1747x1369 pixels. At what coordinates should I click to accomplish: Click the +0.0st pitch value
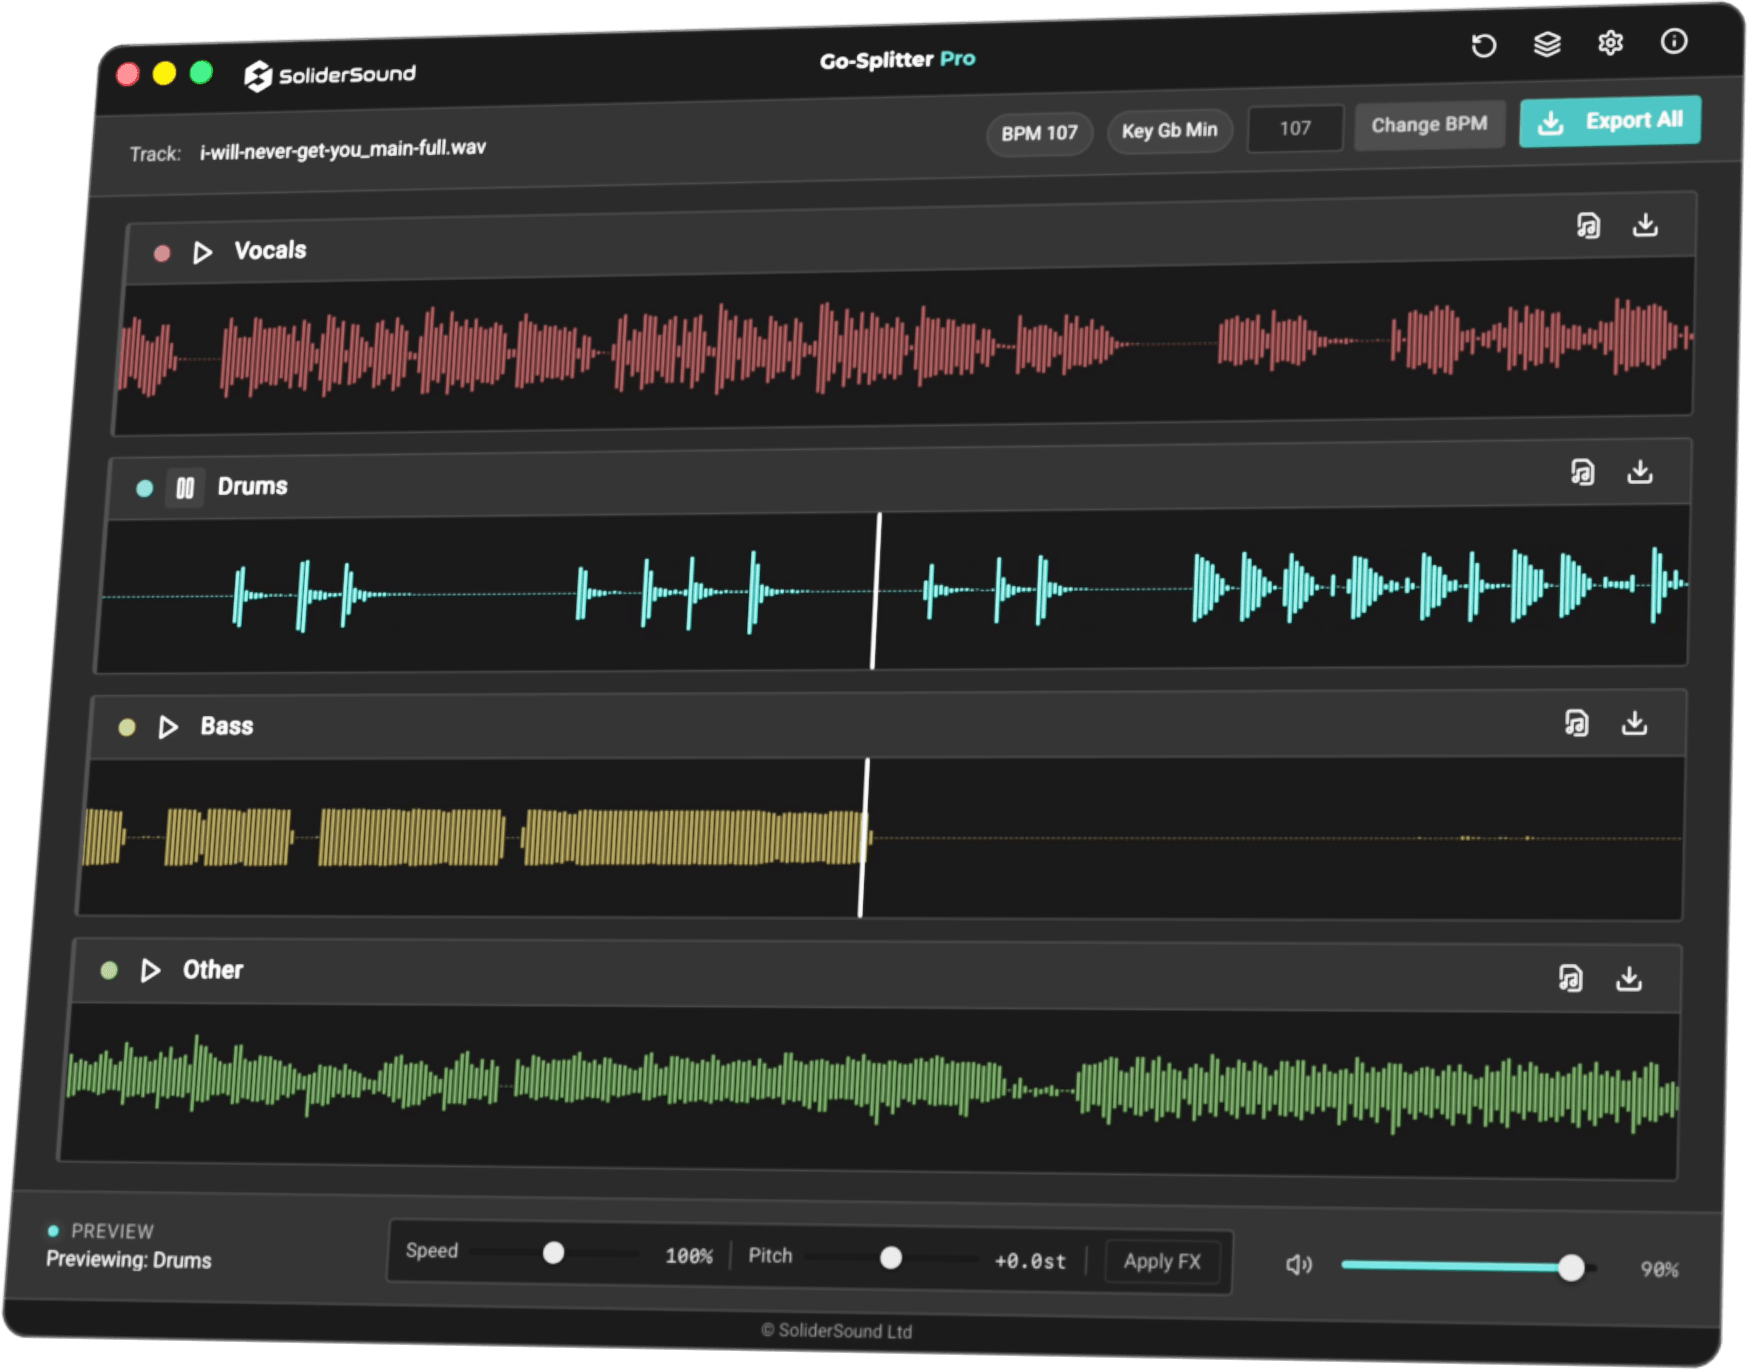click(x=1030, y=1261)
